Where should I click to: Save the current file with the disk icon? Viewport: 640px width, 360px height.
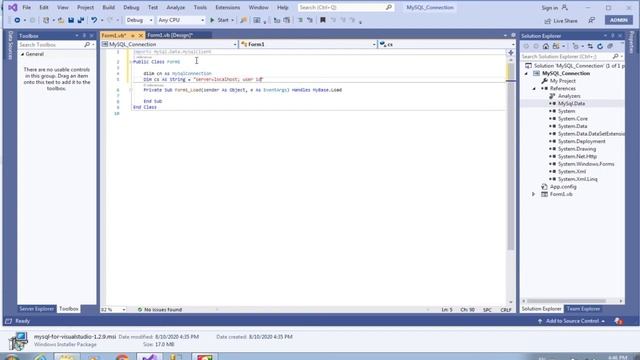point(71,20)
